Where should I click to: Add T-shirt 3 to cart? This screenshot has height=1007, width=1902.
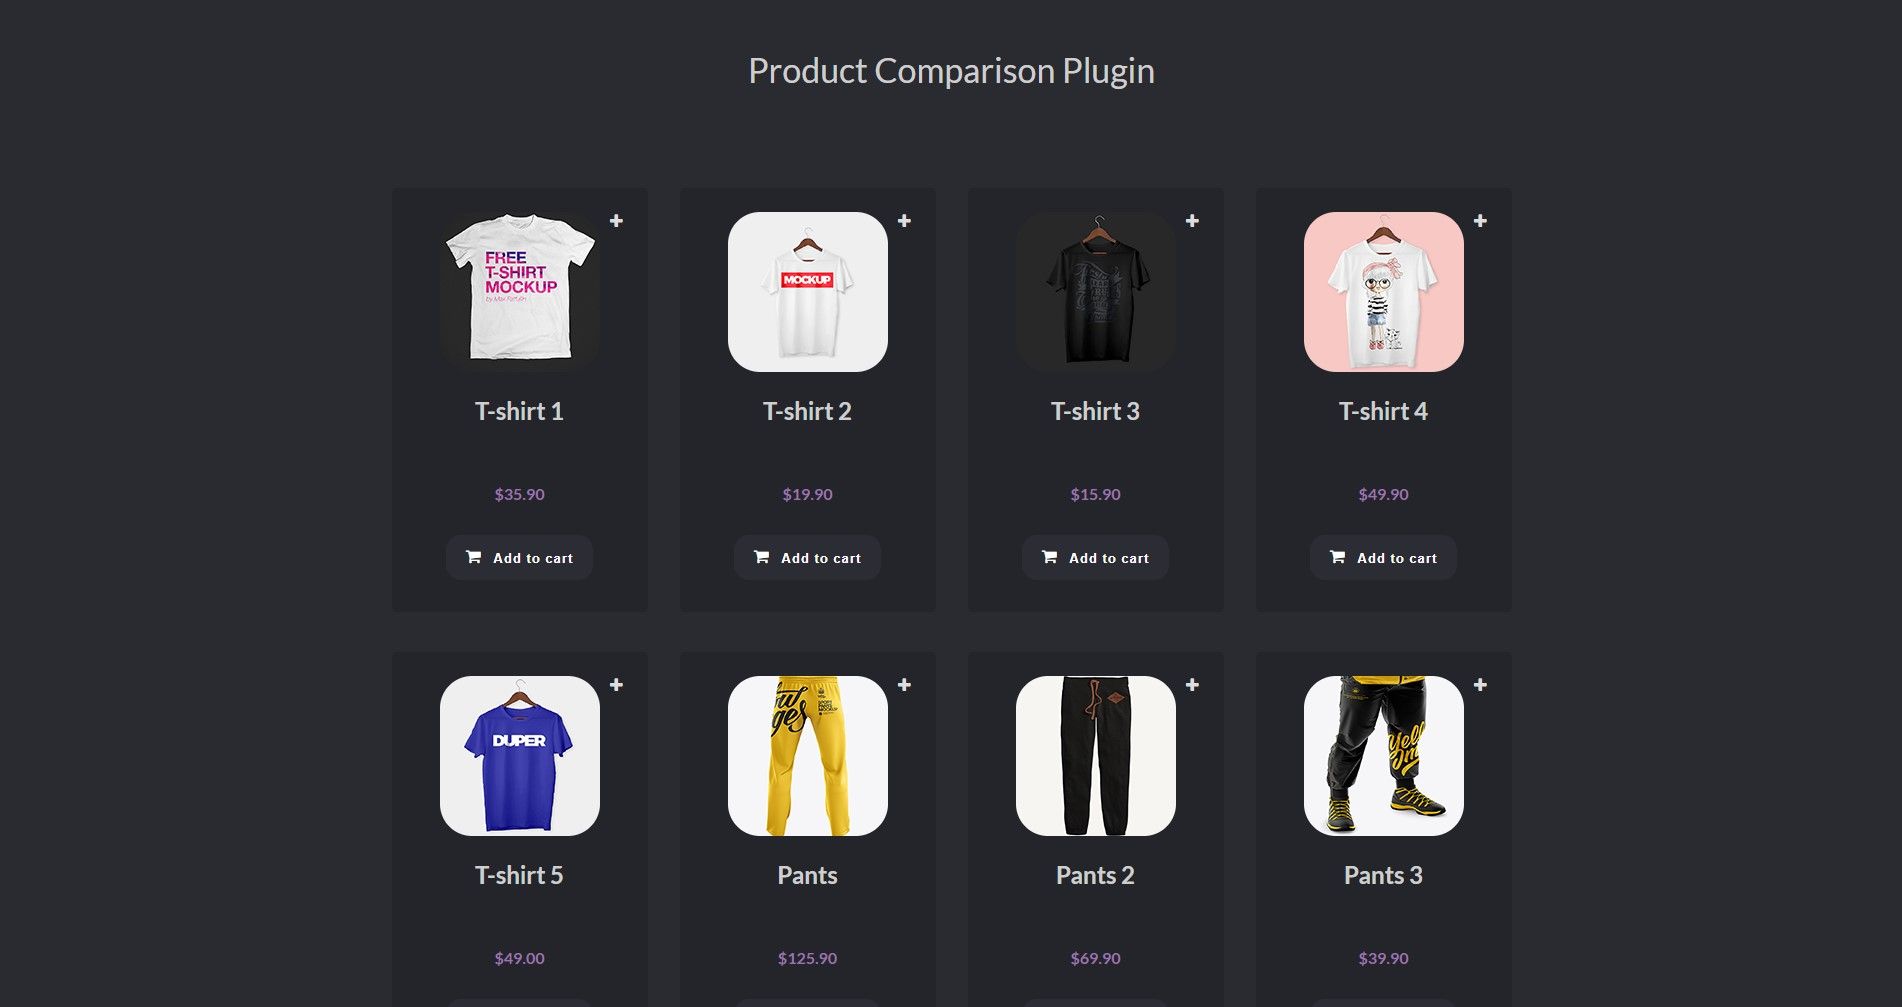pos(1095,558)
